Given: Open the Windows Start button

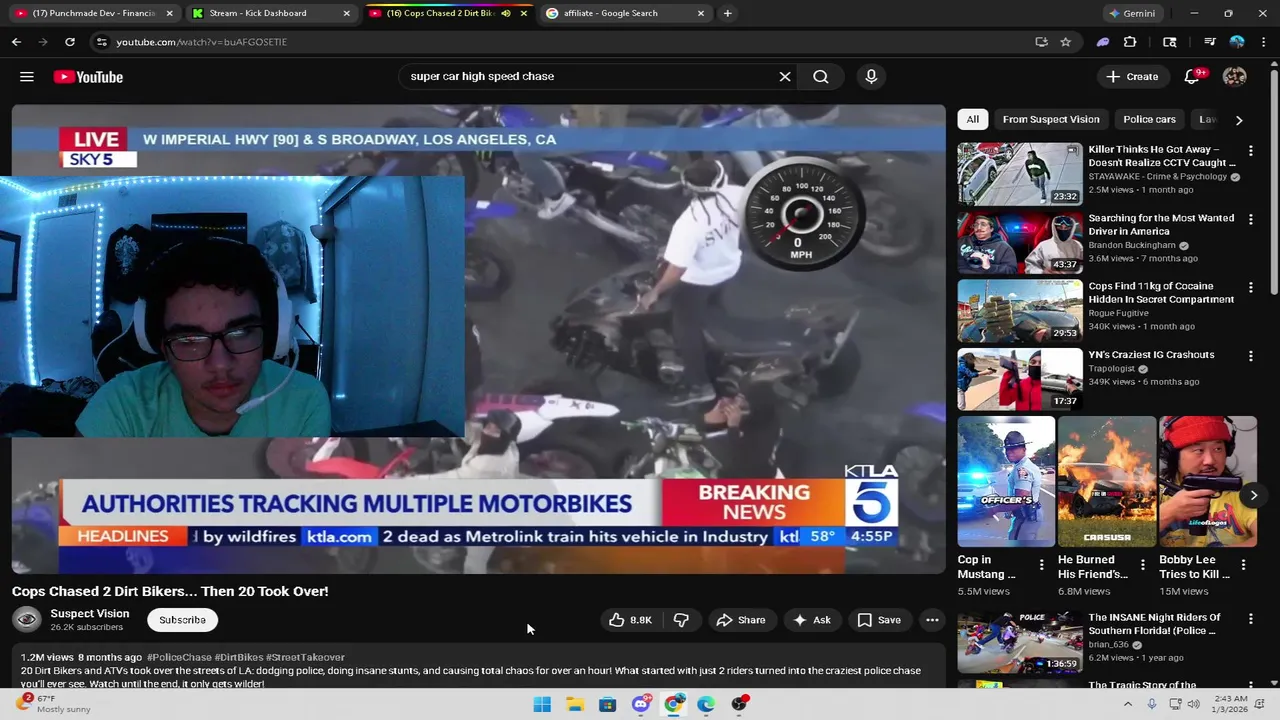Looking at the screenshot, I should [542, 704].
